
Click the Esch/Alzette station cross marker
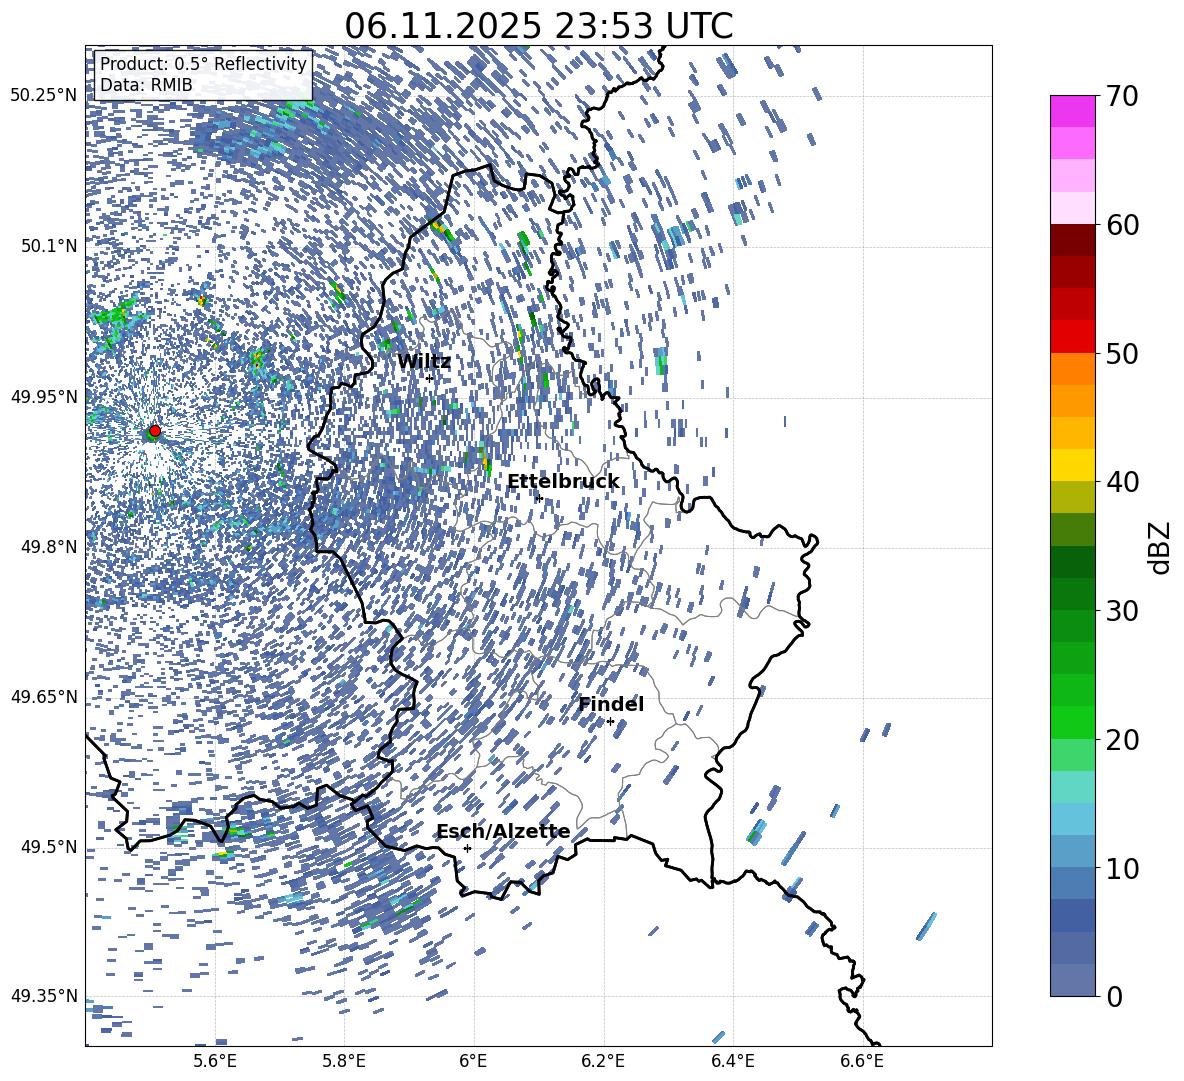[x=467, y=848]
